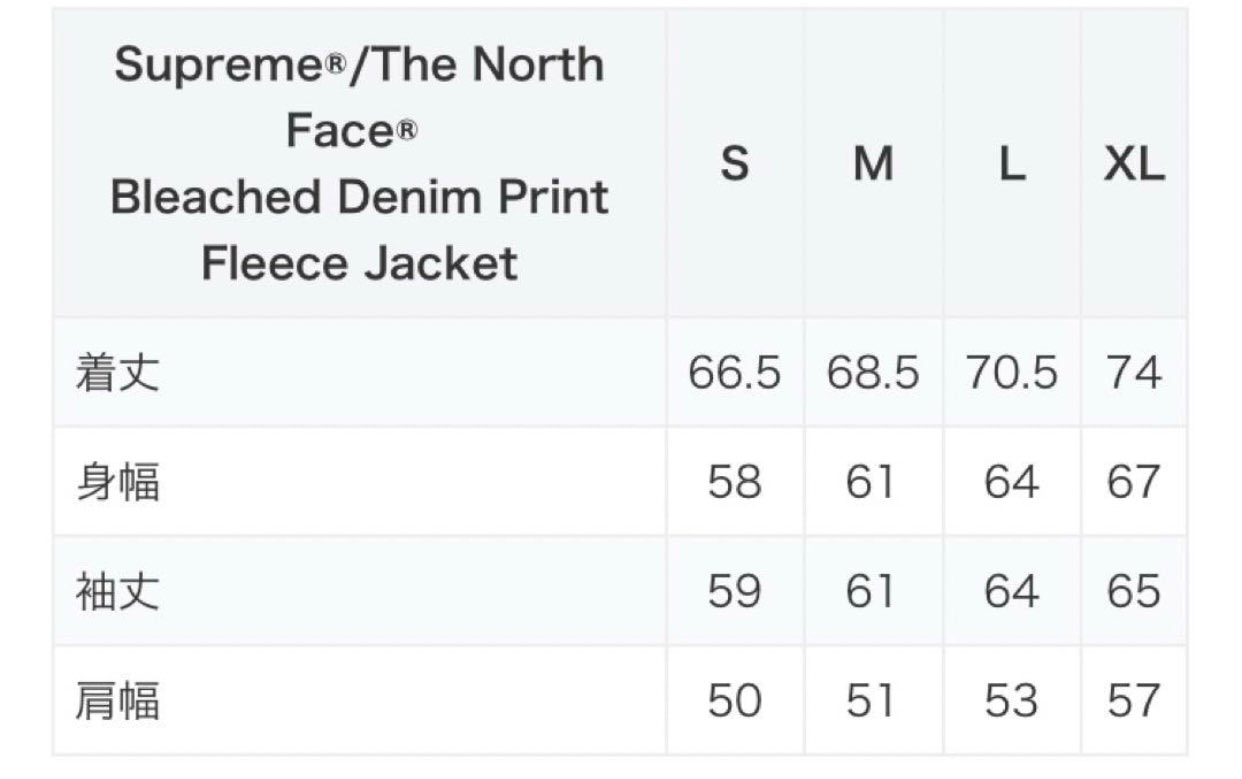
Task: Click the 59 sleeve length cell
Action: coord(735,592)
